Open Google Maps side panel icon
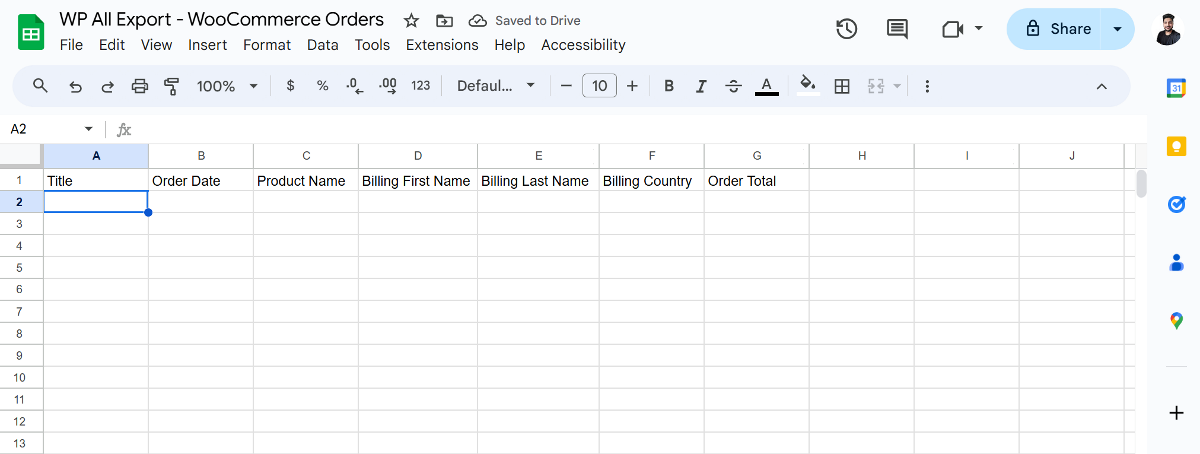 coord(1176,321)
